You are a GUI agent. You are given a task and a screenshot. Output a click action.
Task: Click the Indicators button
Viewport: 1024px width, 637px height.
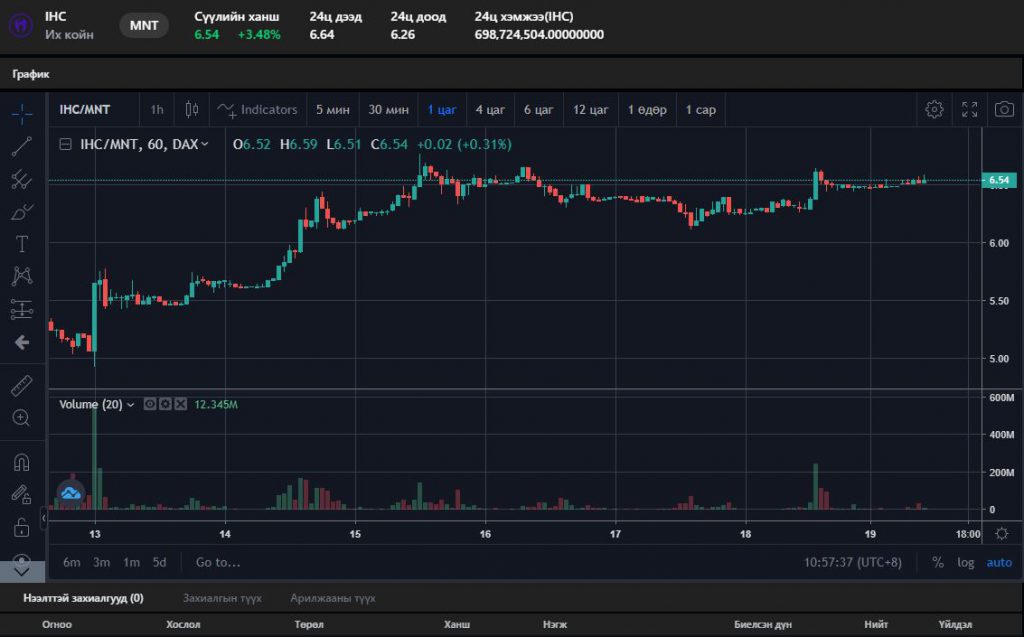tap(257, 110)
